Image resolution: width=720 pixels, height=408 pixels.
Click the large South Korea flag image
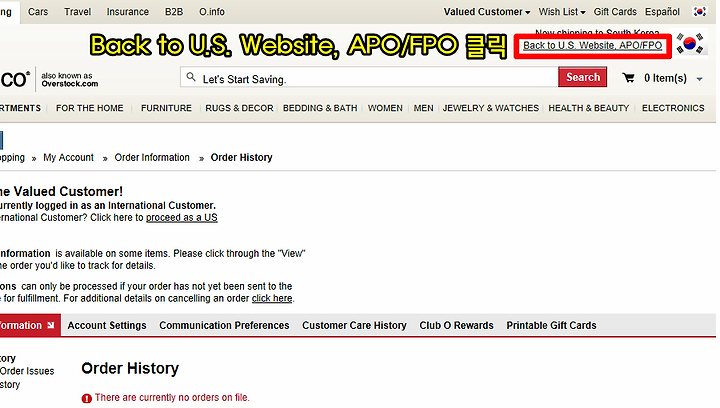[x=690, y=44]
